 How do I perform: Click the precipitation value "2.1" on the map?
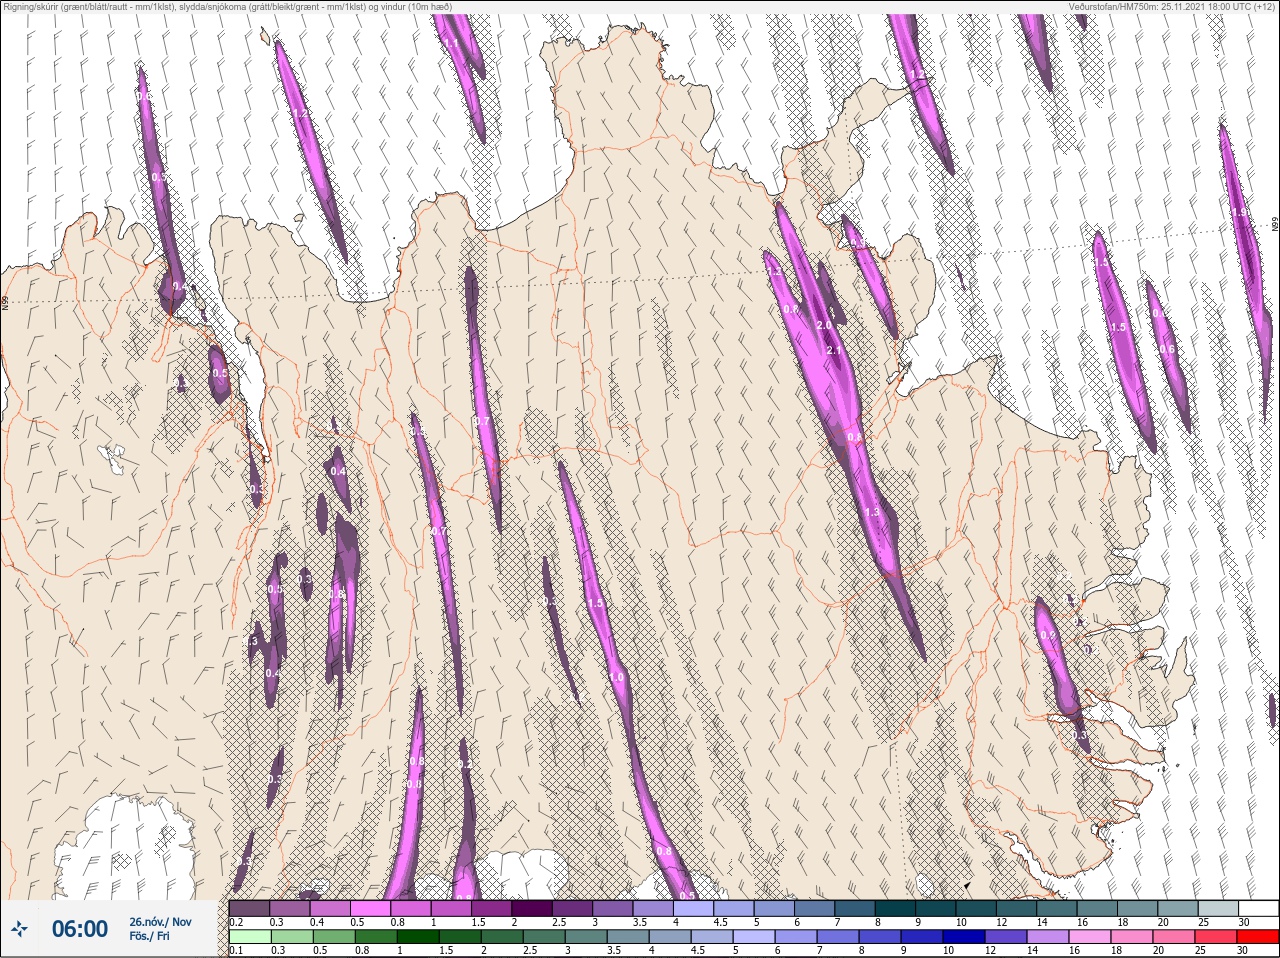[x=835, y=349]
